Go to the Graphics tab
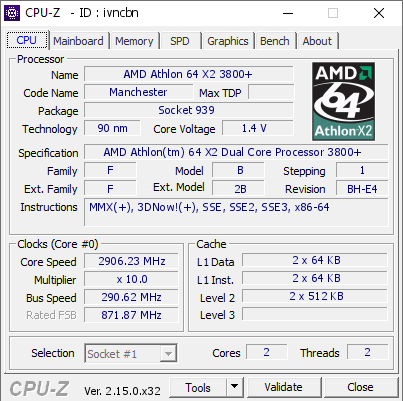Screen dimensions: 403x401 [228, 41]
